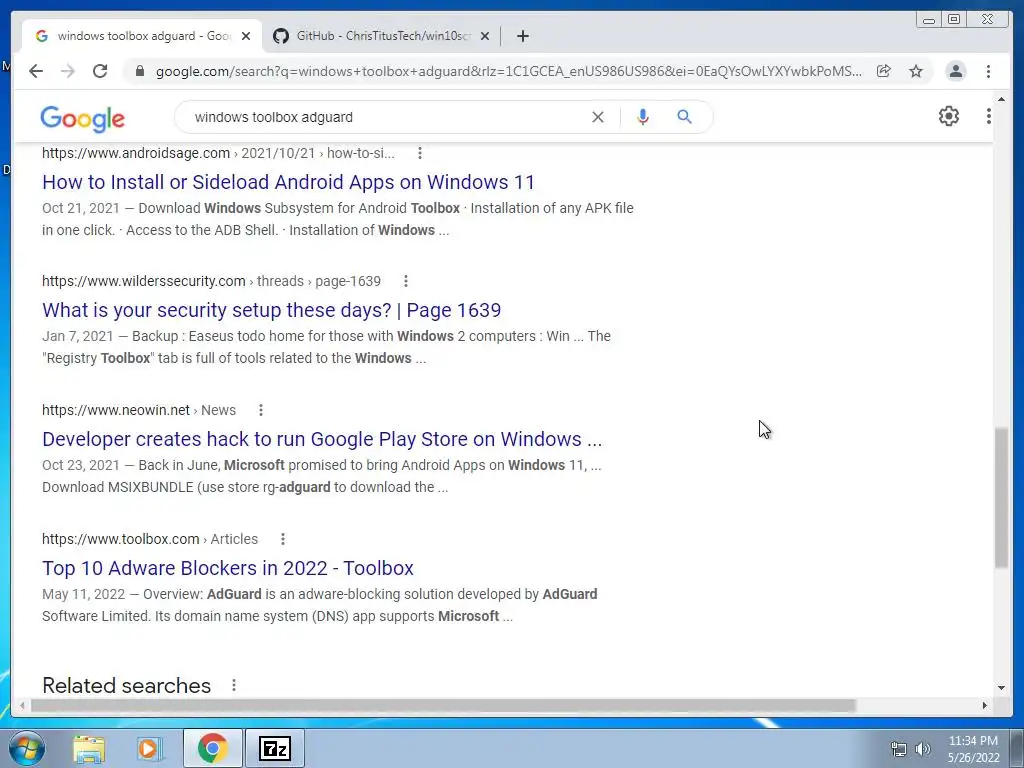The width and height of the screenshot is (1024, 768).
Task: Click the Chrome taskbar icon
Action: (212, 748)
